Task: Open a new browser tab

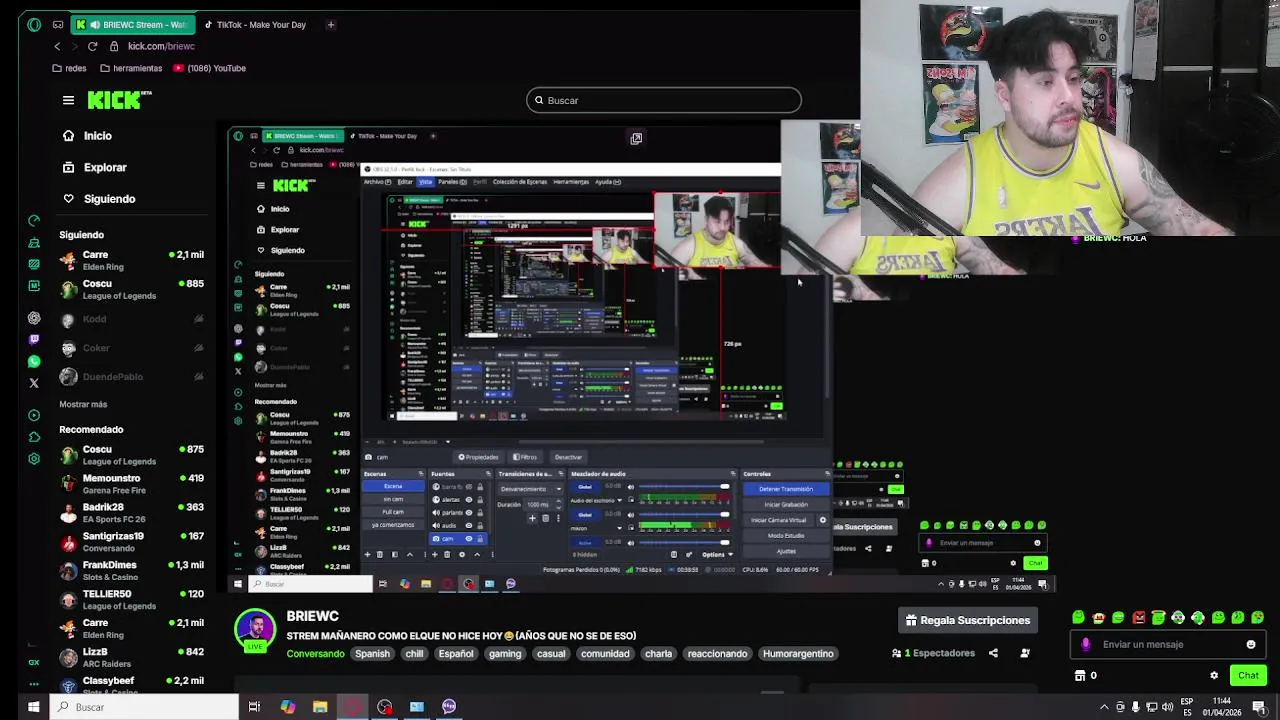Action: pos(330,24)
